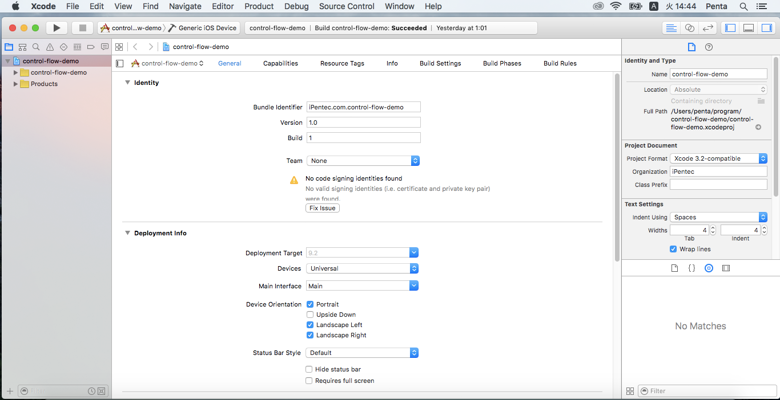Image resolution: width=780 pixels, height=400 pixels.
Task: Show the Quick Help inspector
Action: pyautogui.click(x=709, y=47)
